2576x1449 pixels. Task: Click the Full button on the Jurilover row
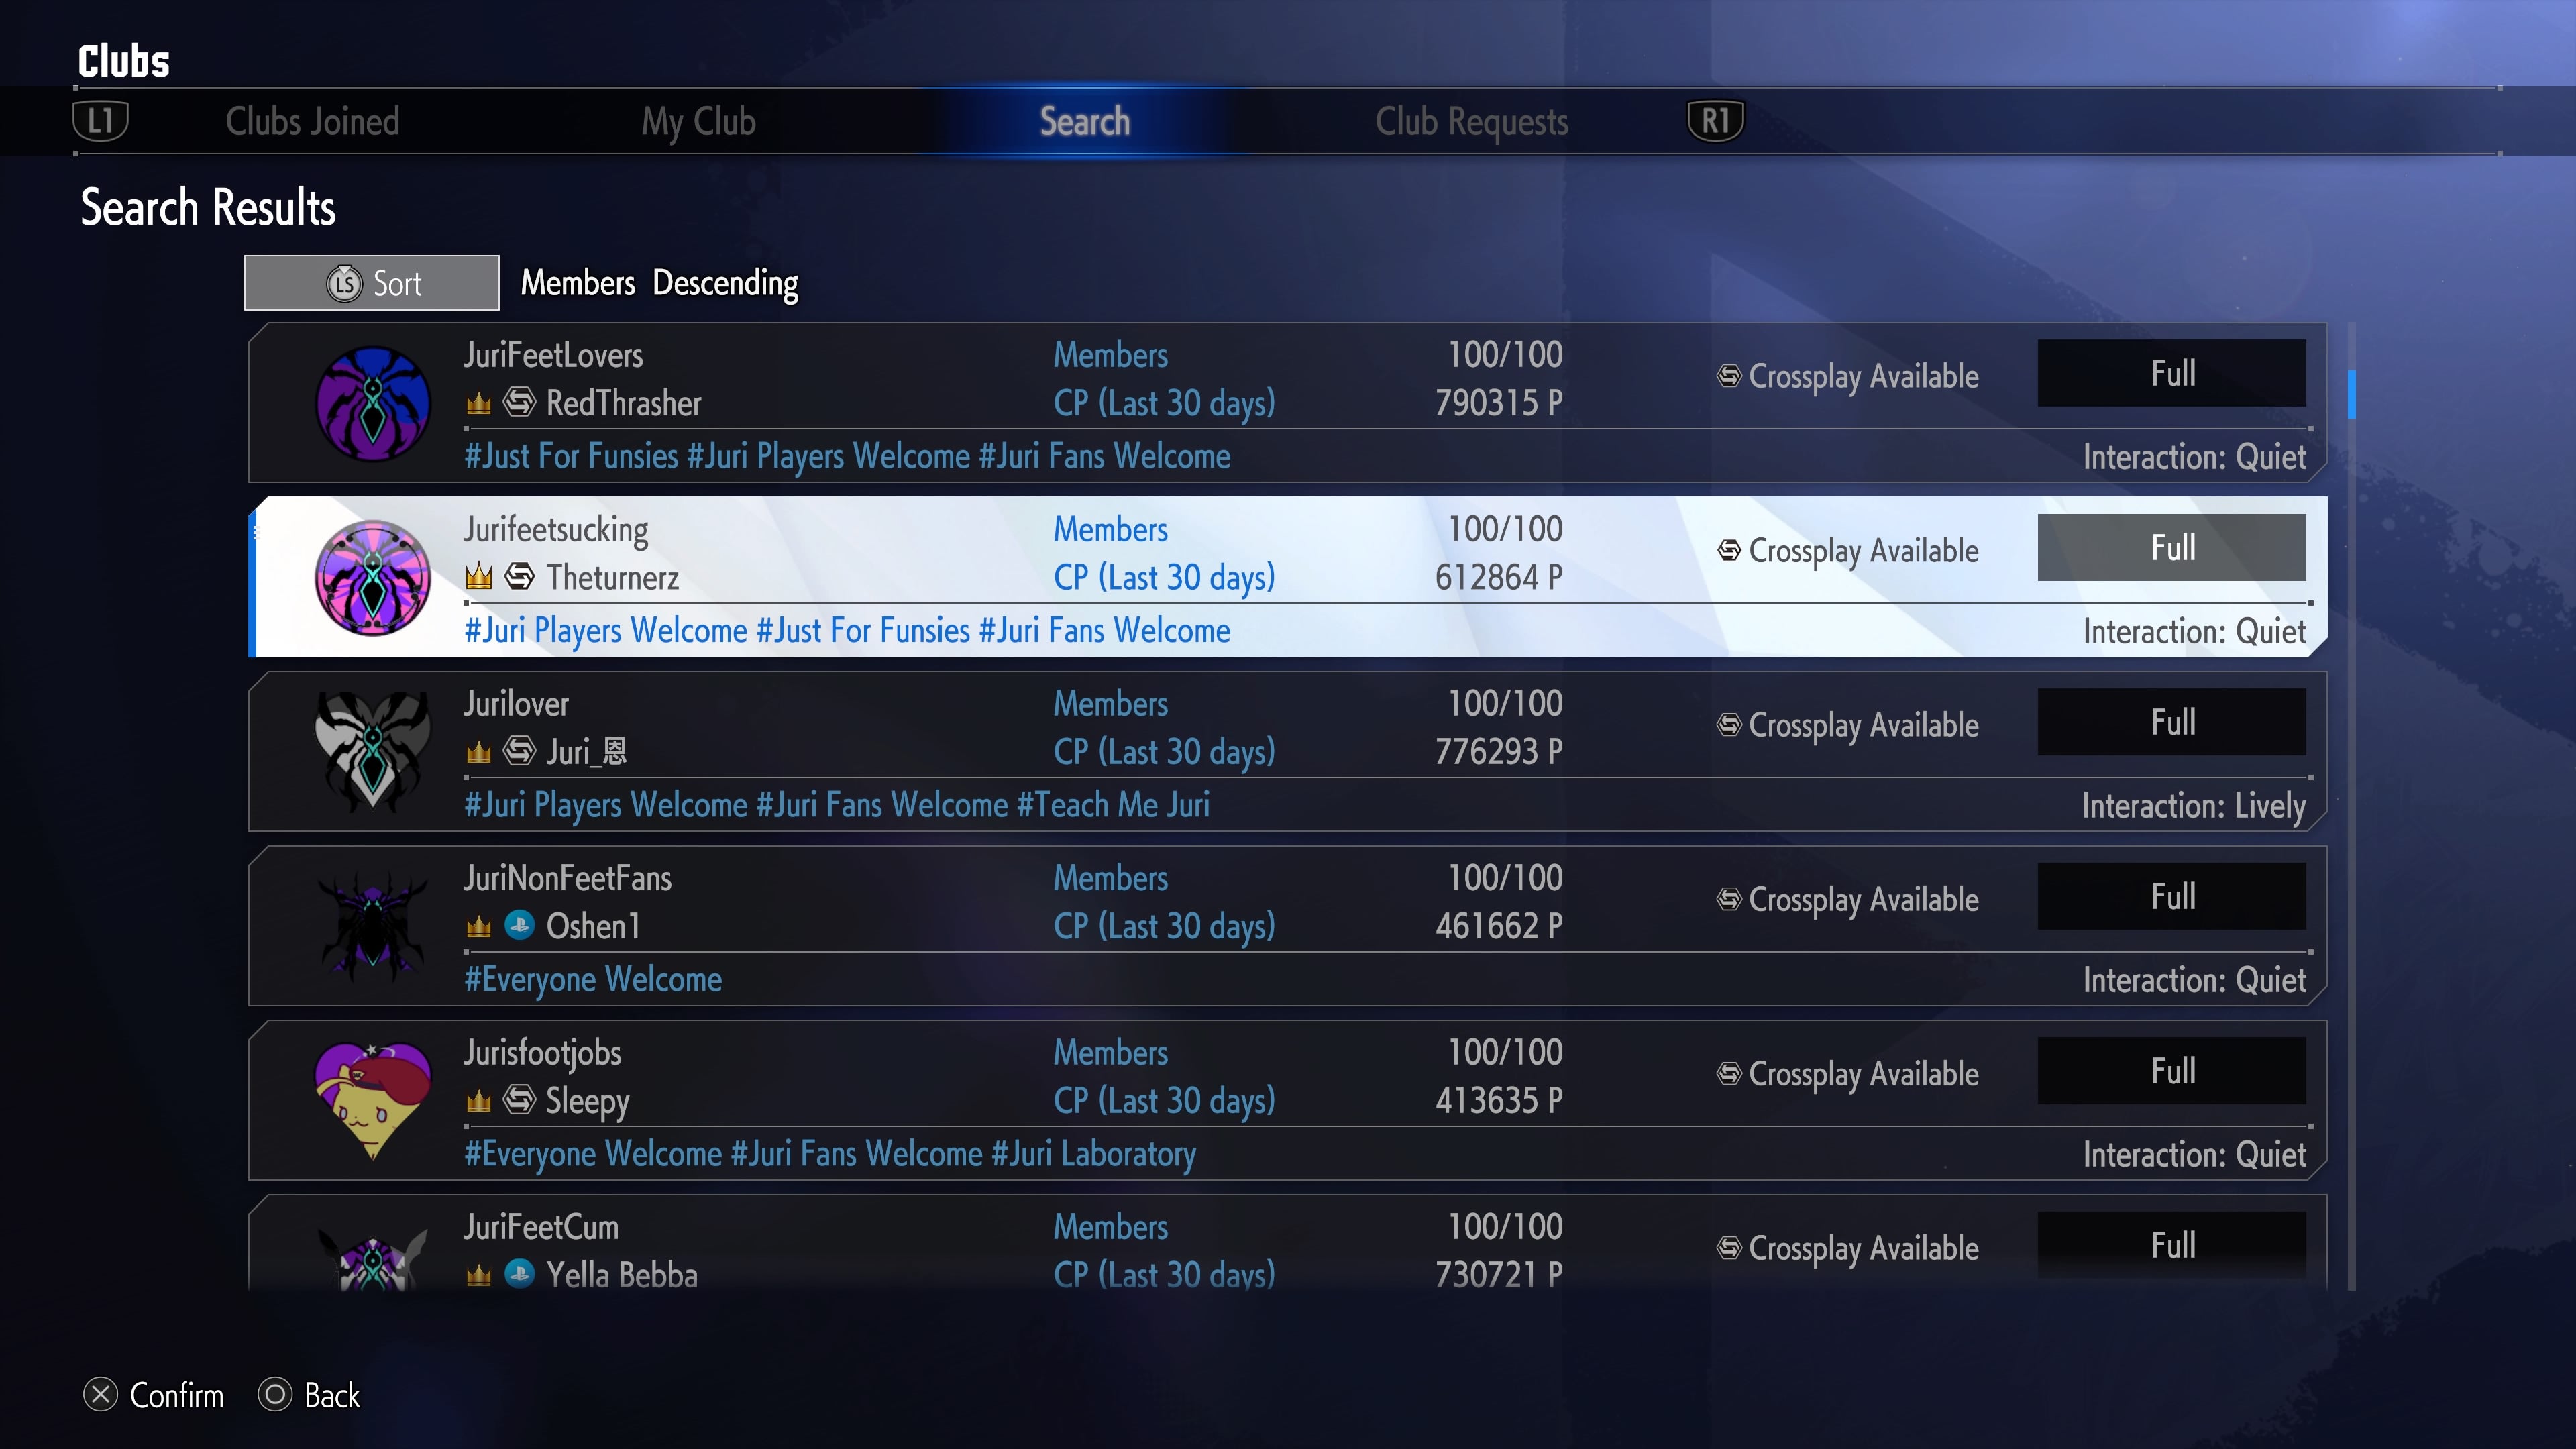coord(2172,722)
